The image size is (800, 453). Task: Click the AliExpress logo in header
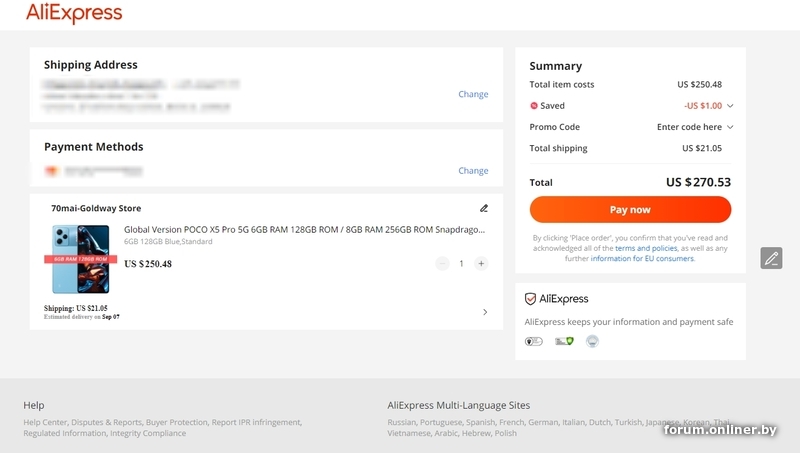(74, 13)
